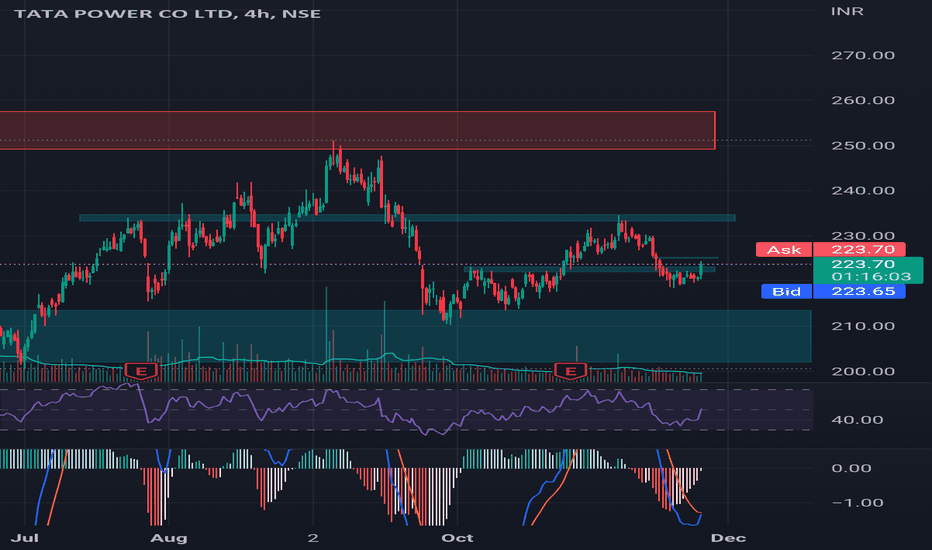The image size is (932, 550).
Task: Click the 260.00 price axis label
Action: click(x=862, y=100)
